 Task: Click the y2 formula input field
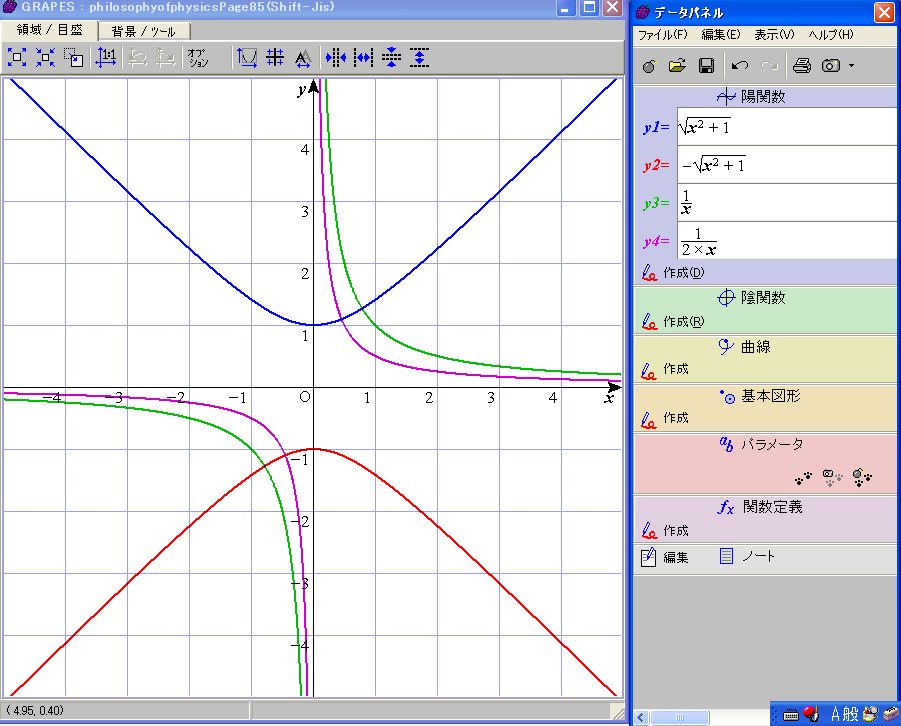pos(786,165)
